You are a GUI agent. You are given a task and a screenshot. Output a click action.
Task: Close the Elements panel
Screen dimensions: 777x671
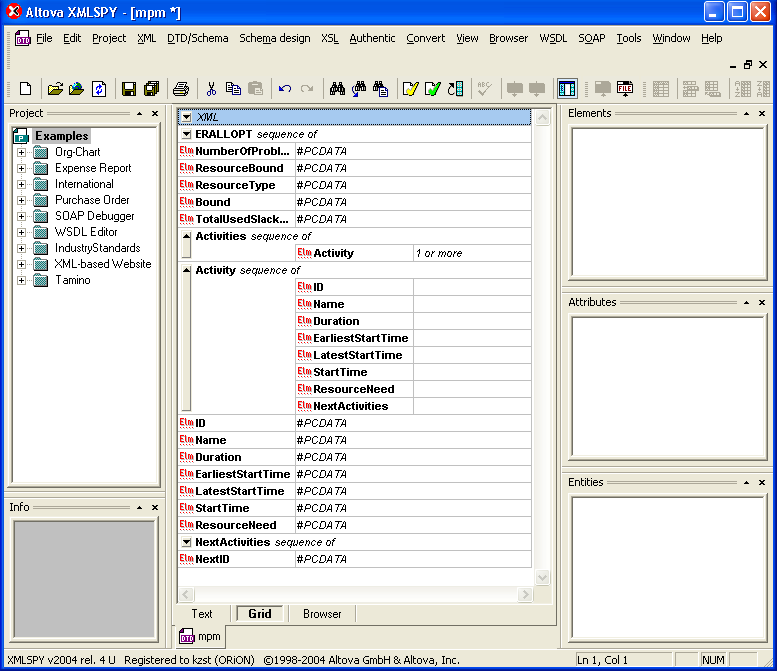(x=762, y=113)
